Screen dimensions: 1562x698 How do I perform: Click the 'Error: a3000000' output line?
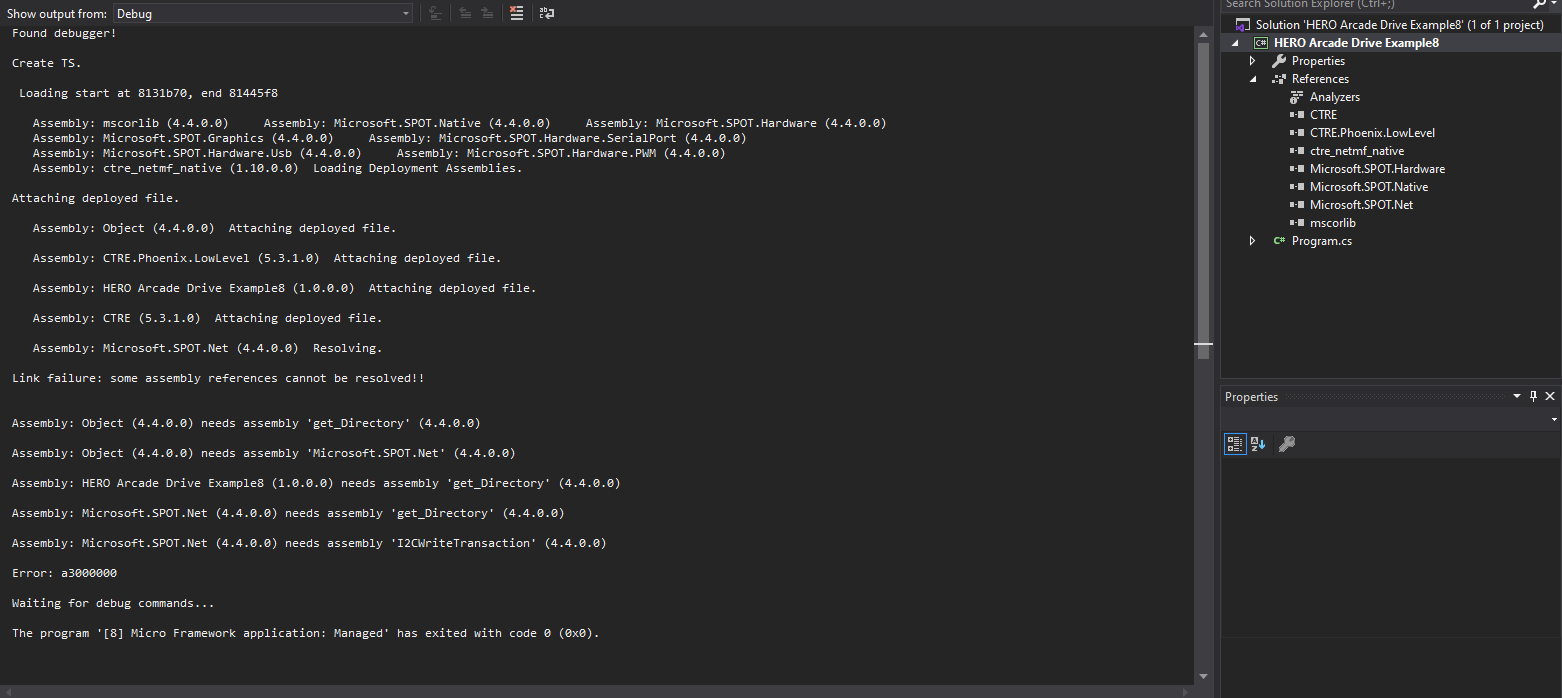(x=65, y=573)
